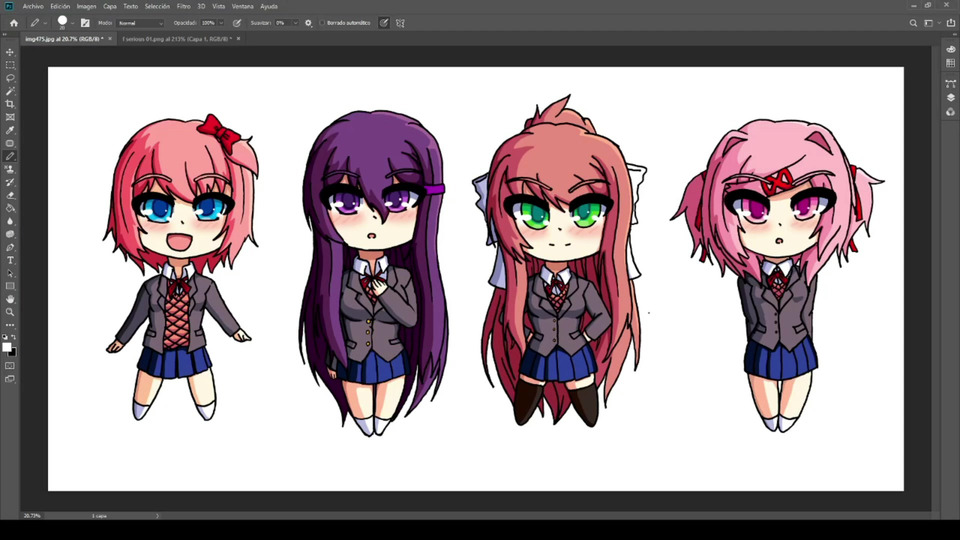Open the Layers panel icon

coord(950,98)
